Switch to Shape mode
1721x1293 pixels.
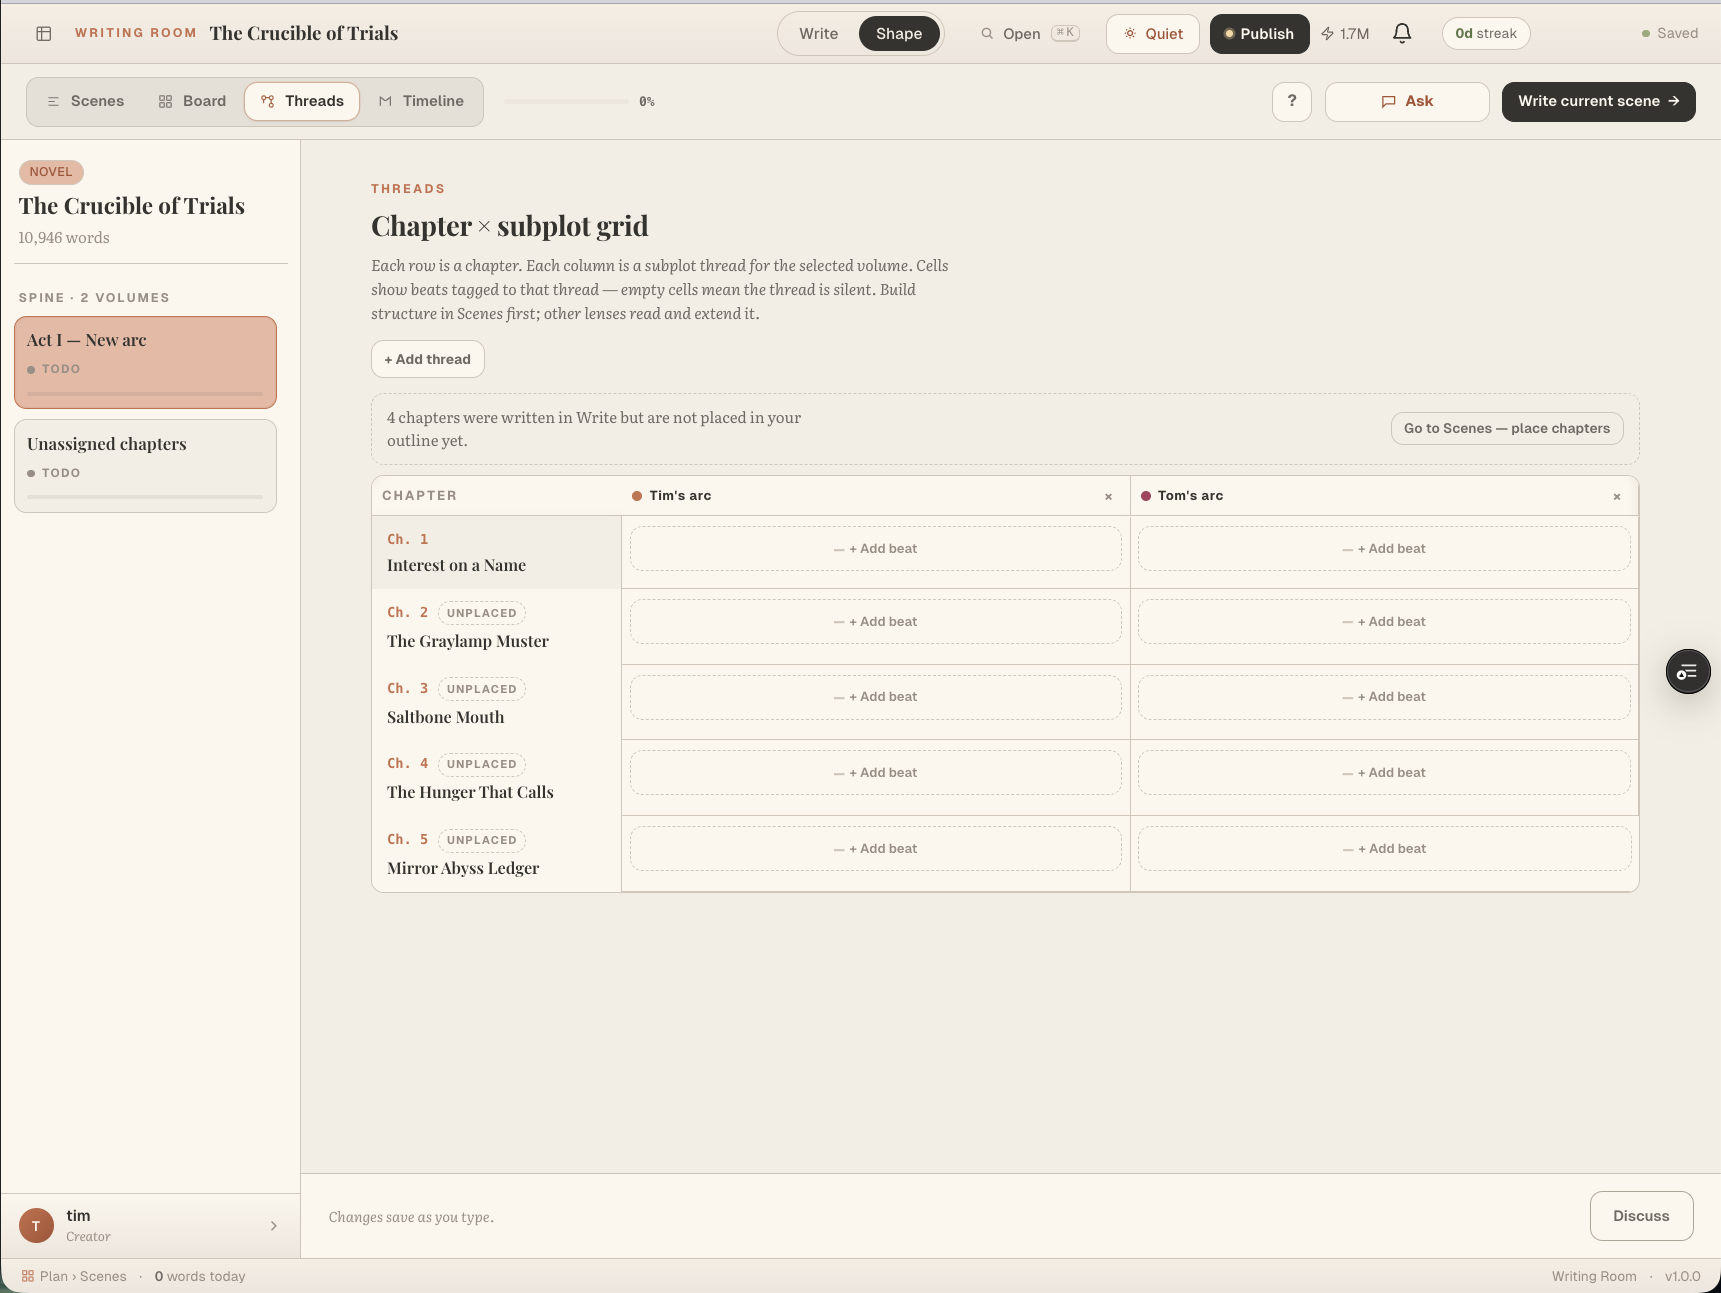tap(899, 34)
